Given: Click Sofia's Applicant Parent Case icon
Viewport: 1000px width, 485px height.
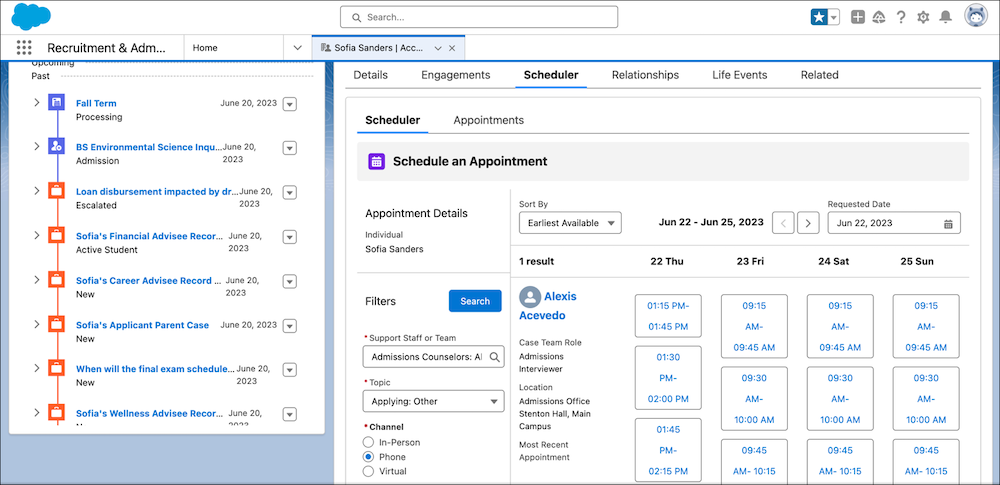Looking at the screenshot, I should (x=56, y=324).
